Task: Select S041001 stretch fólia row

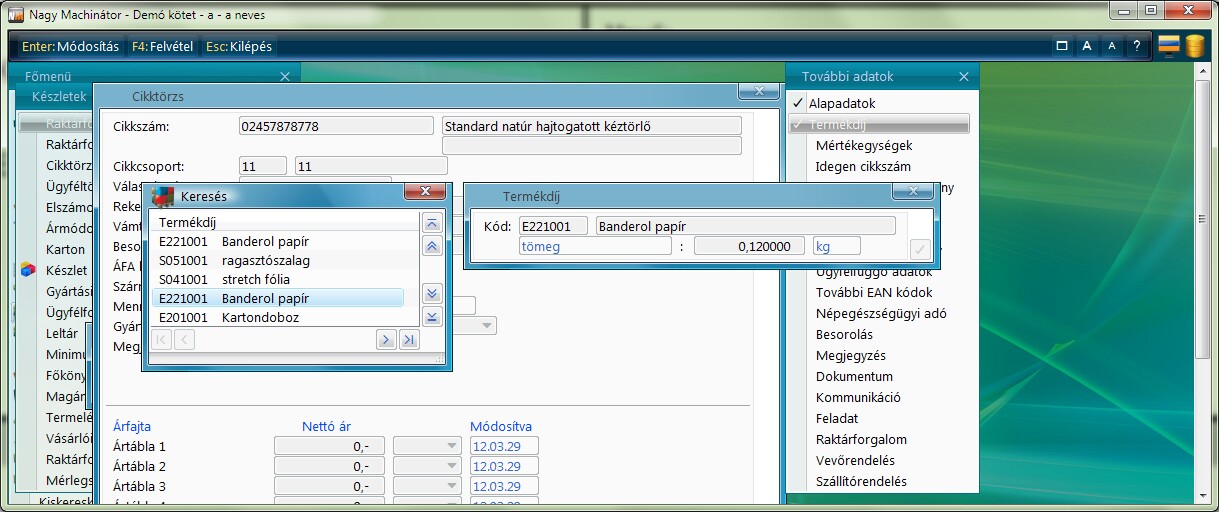Action: click(281, 279)
